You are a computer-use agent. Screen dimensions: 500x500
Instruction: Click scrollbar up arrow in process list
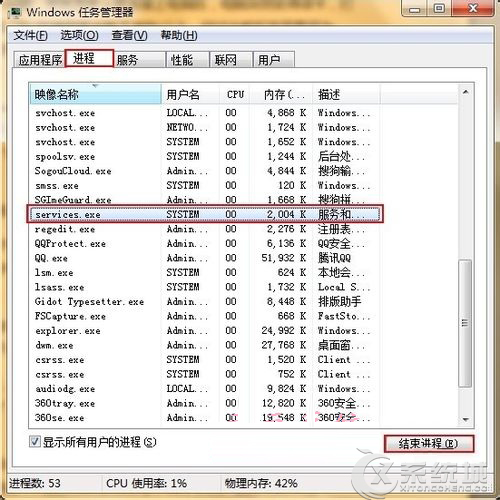click(466, 92)
